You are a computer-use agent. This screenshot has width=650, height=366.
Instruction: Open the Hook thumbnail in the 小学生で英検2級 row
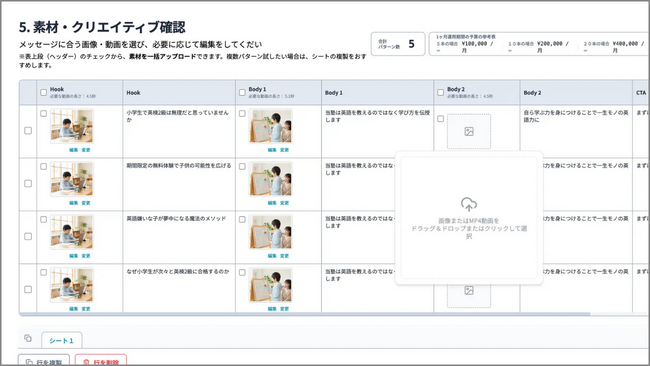point(72,126)
